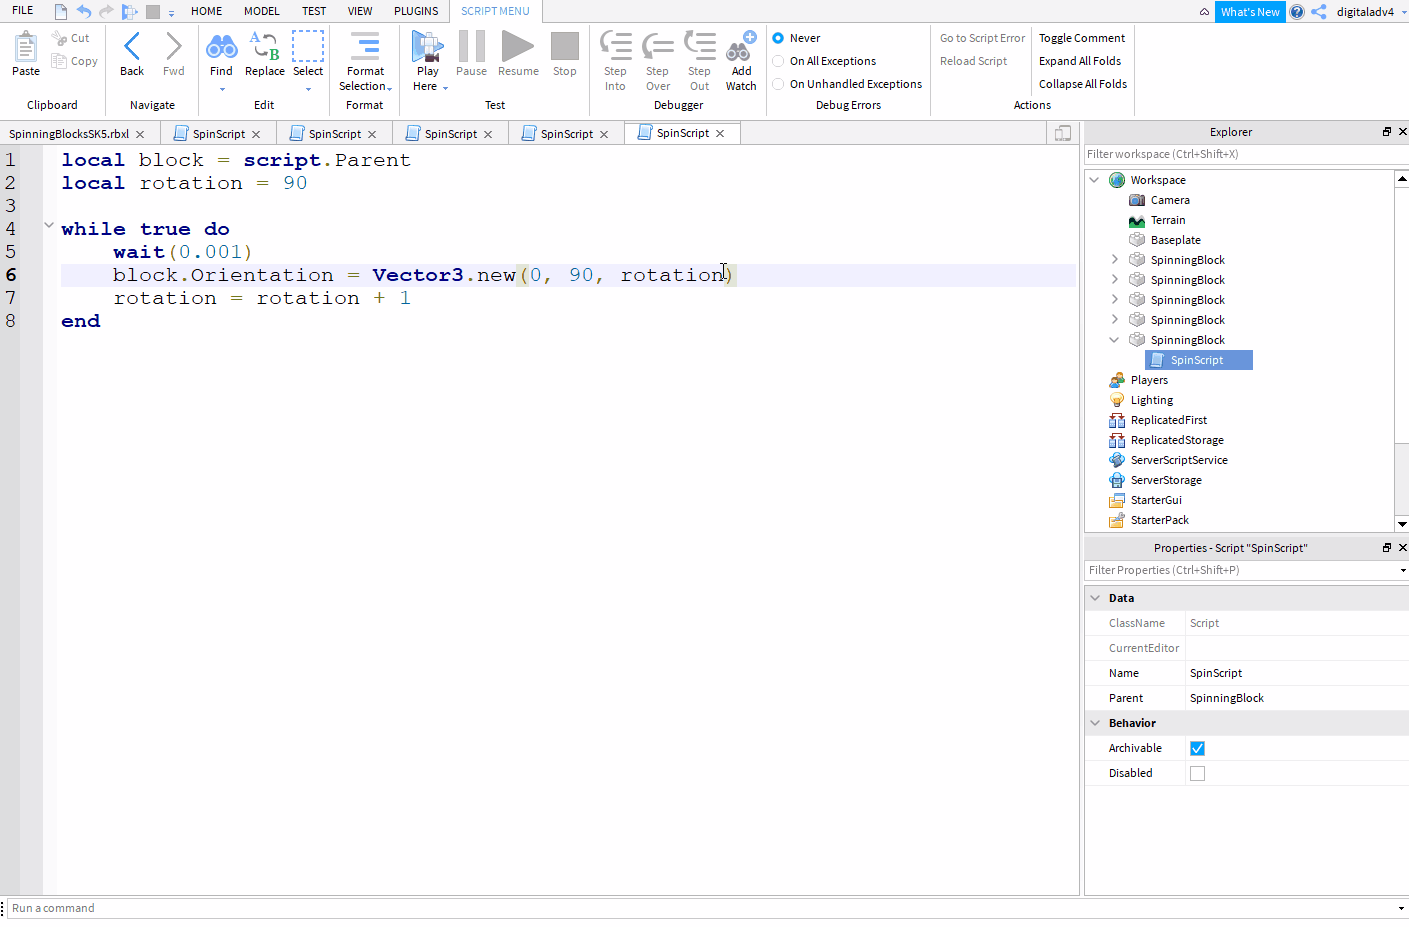Collapse the Workspace tree node
This screenshot has height=927, width=1409.
click(x=1094, y=180)
